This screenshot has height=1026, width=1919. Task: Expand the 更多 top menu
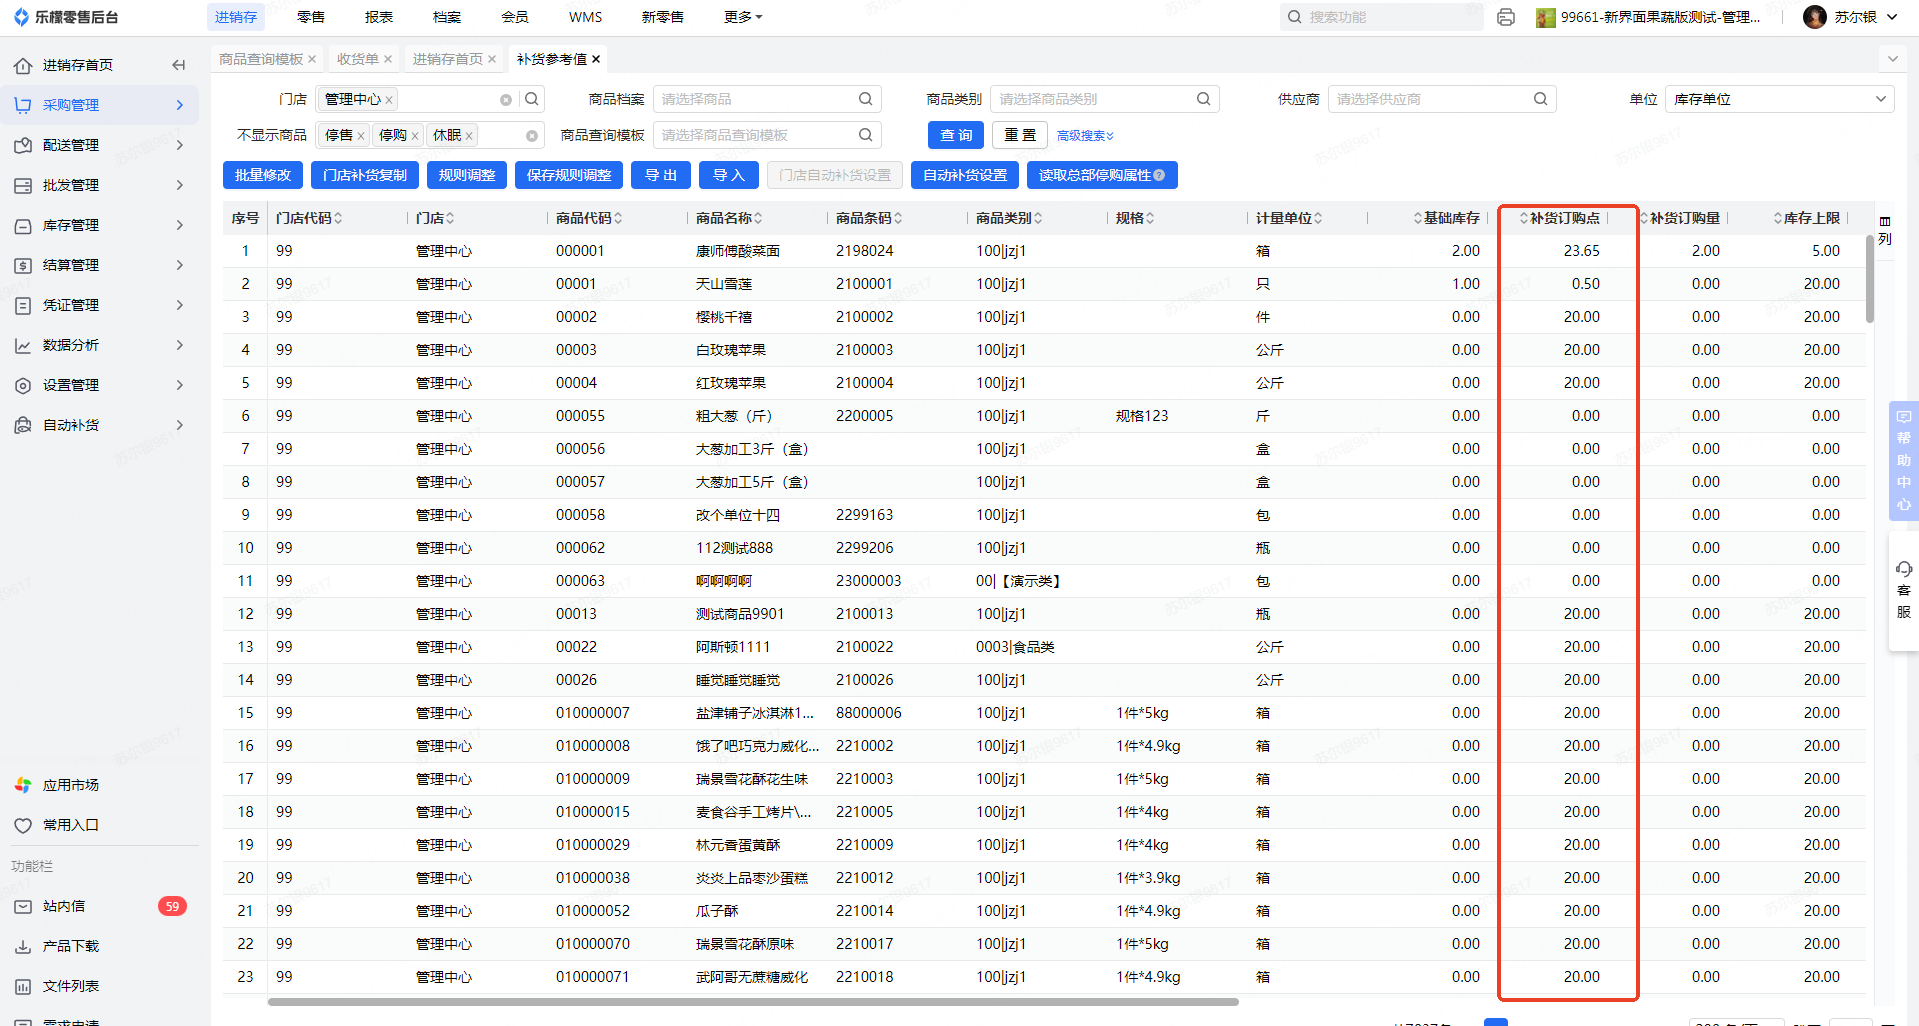(742, 17)
